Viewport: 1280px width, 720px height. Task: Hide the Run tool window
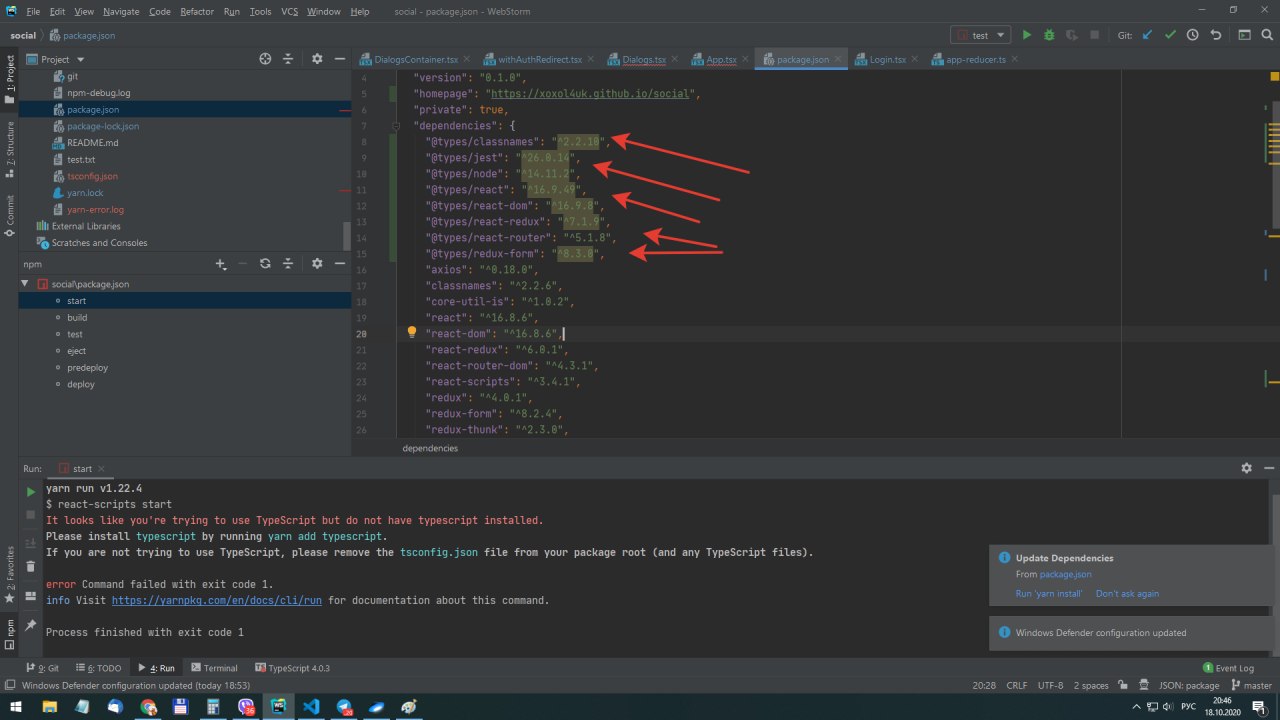(1269, 468)
